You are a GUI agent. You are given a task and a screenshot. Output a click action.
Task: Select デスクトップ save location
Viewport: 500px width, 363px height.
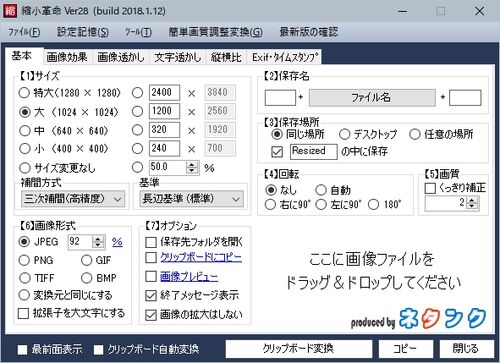click(x=344, y=135)
